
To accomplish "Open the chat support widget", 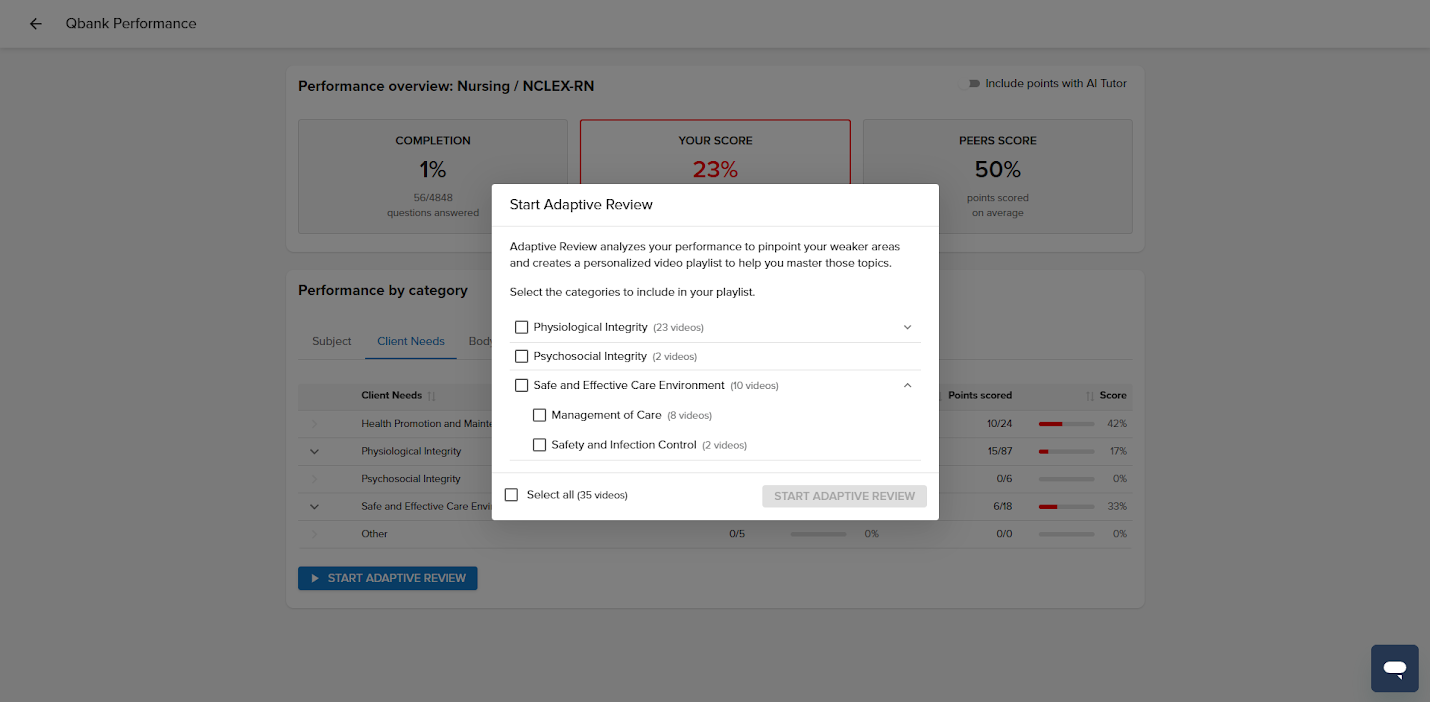I will [1394, 668].
